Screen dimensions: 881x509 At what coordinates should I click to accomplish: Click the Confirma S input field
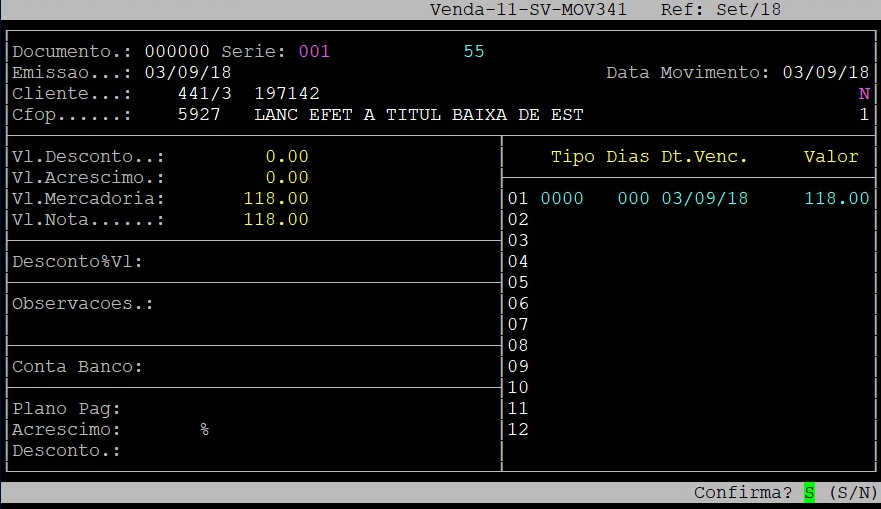point(809,493)
